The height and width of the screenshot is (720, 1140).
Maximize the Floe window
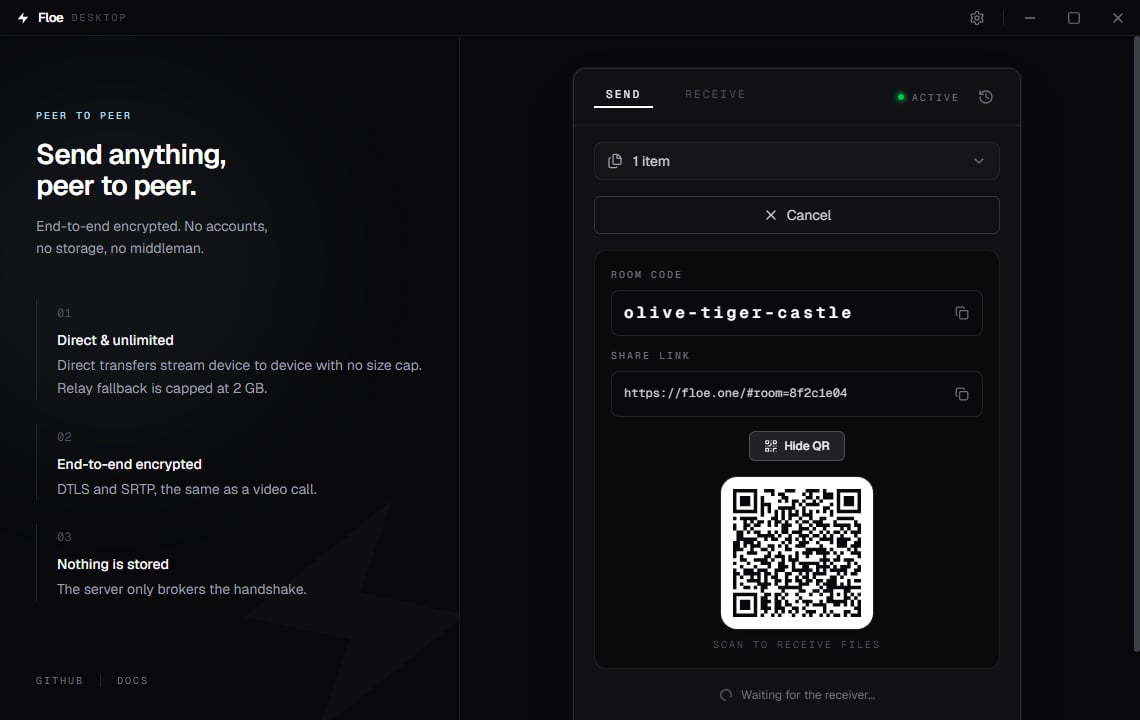click(1073, 18)
